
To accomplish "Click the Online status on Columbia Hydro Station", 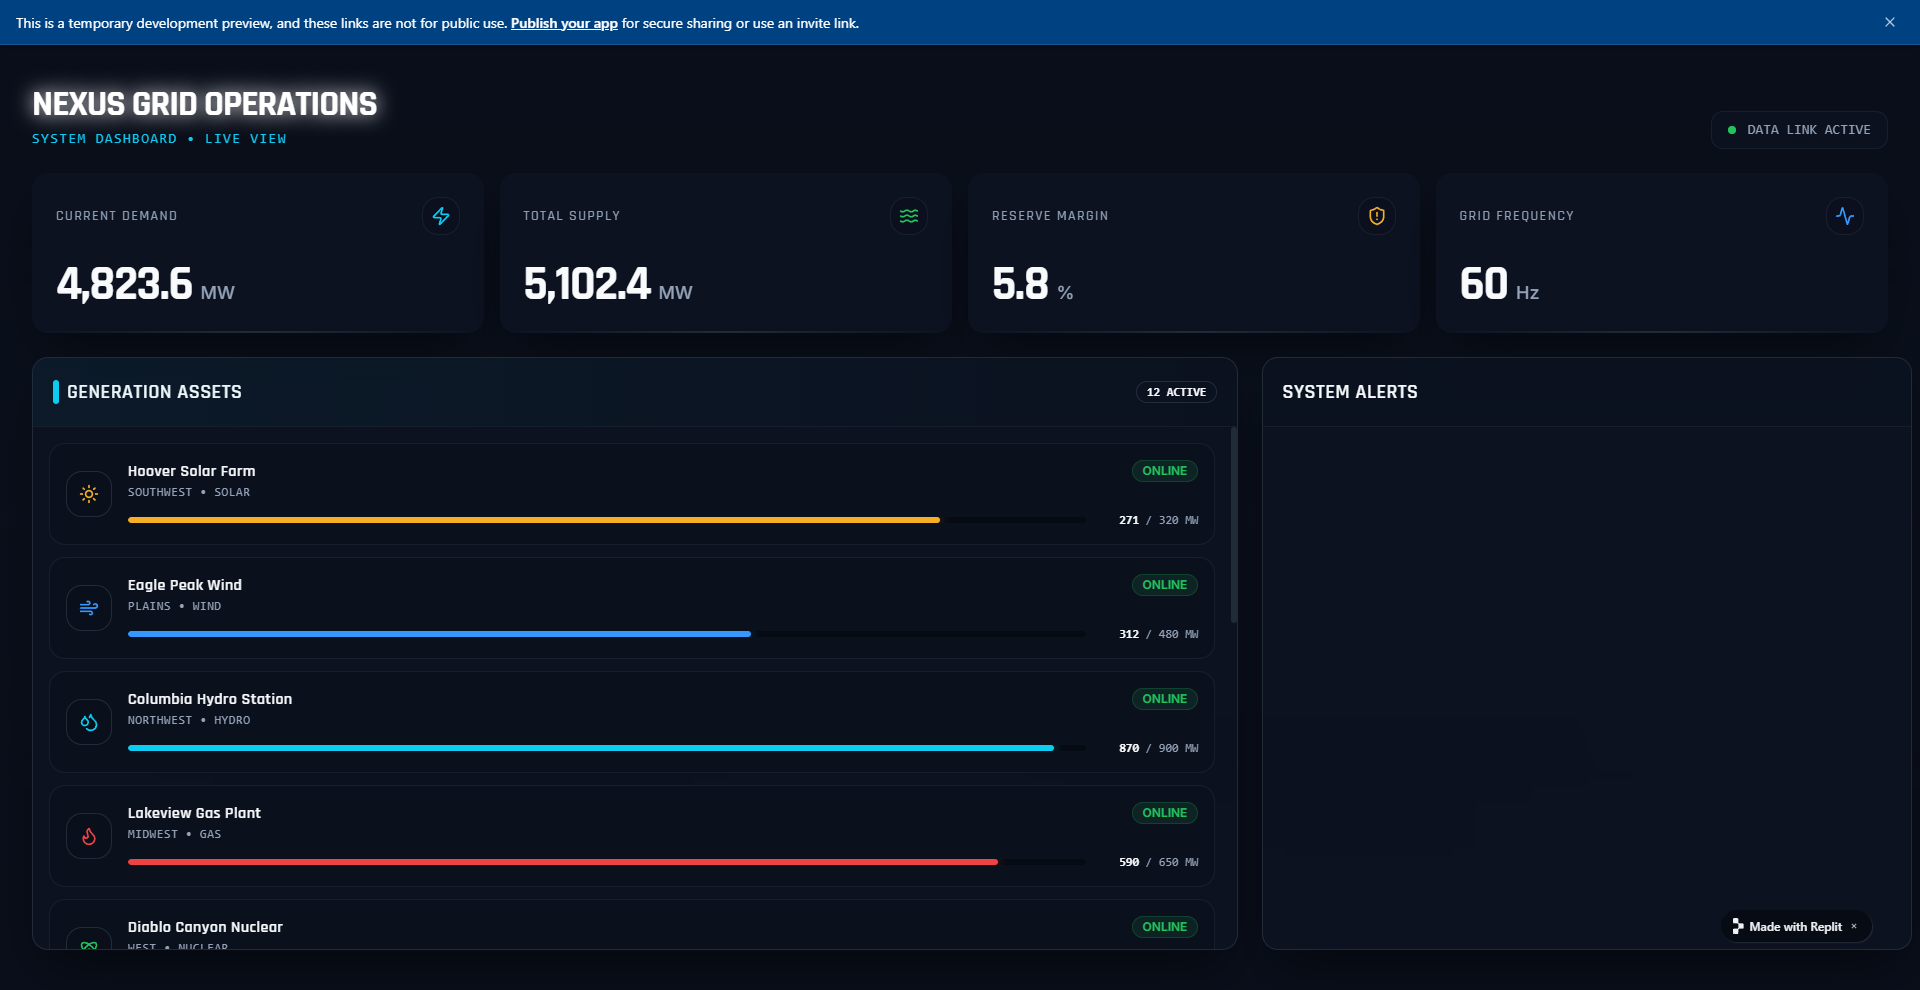I will pos(1164,699).
